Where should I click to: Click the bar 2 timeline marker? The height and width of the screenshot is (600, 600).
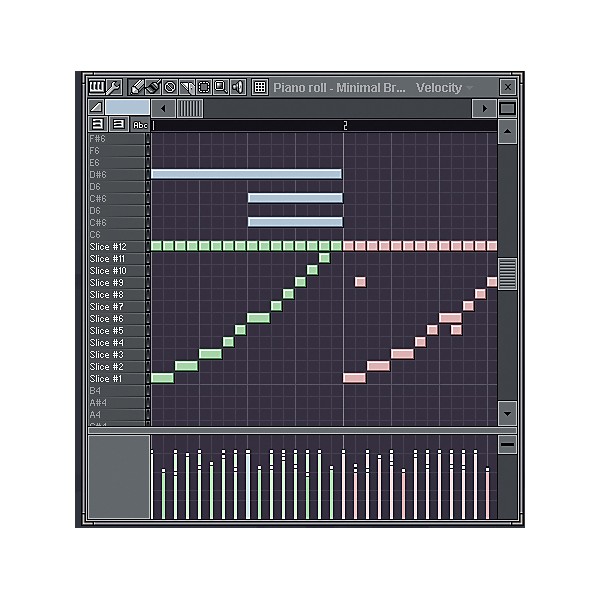coord(345,126)
